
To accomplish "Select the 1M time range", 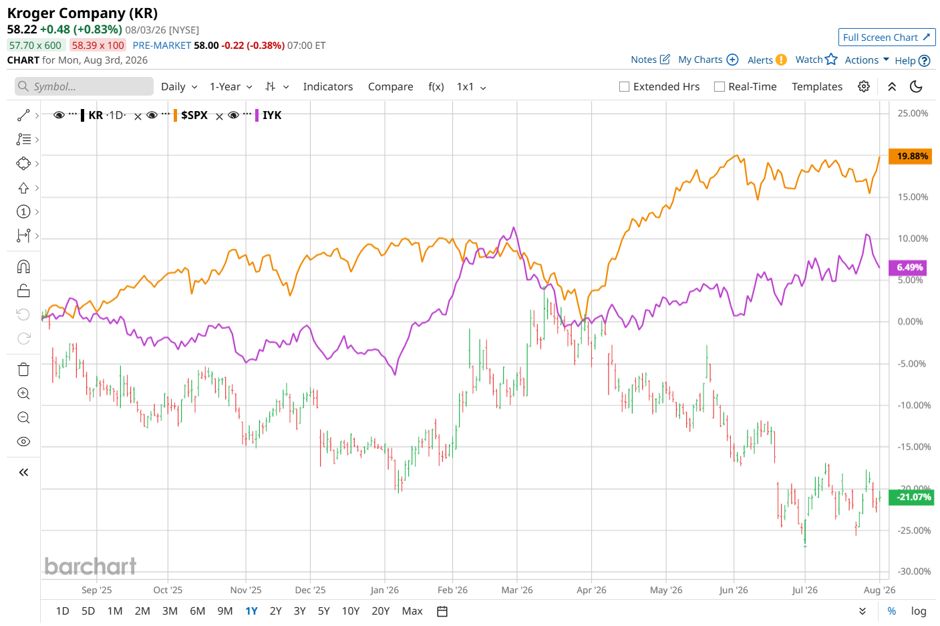I will click(115, 611).
